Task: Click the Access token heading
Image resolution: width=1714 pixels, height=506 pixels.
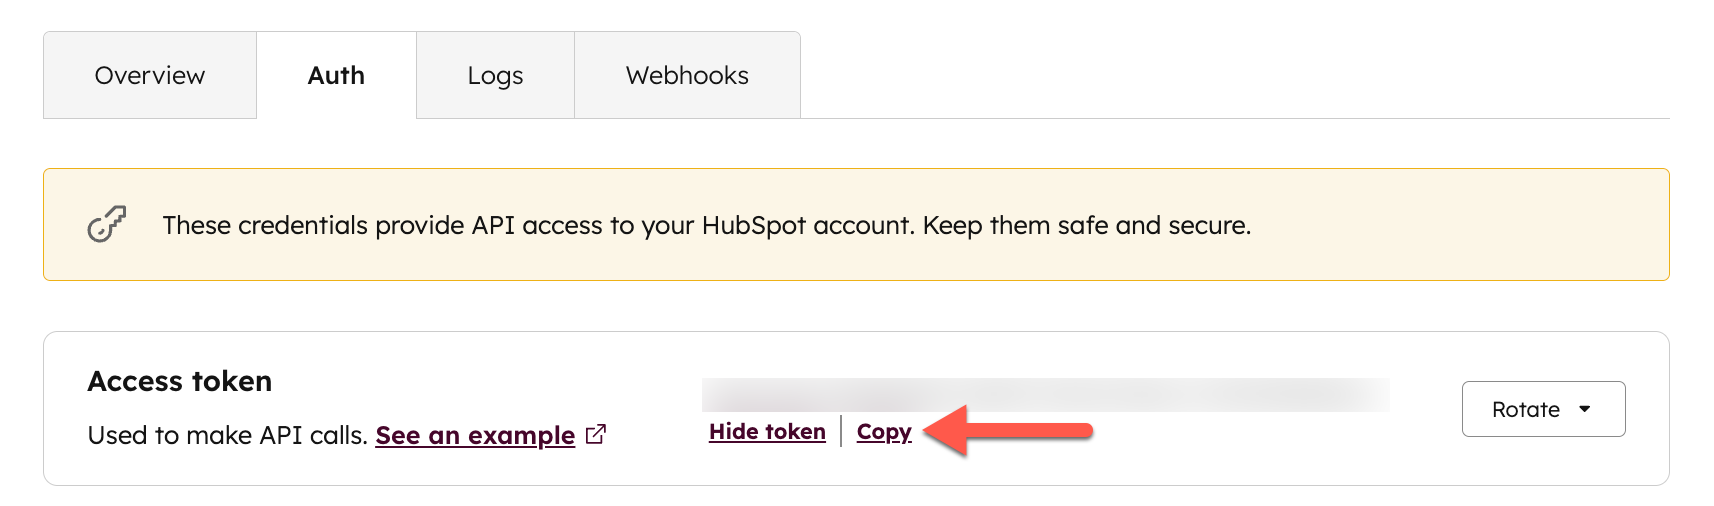Action: [180, 381]
